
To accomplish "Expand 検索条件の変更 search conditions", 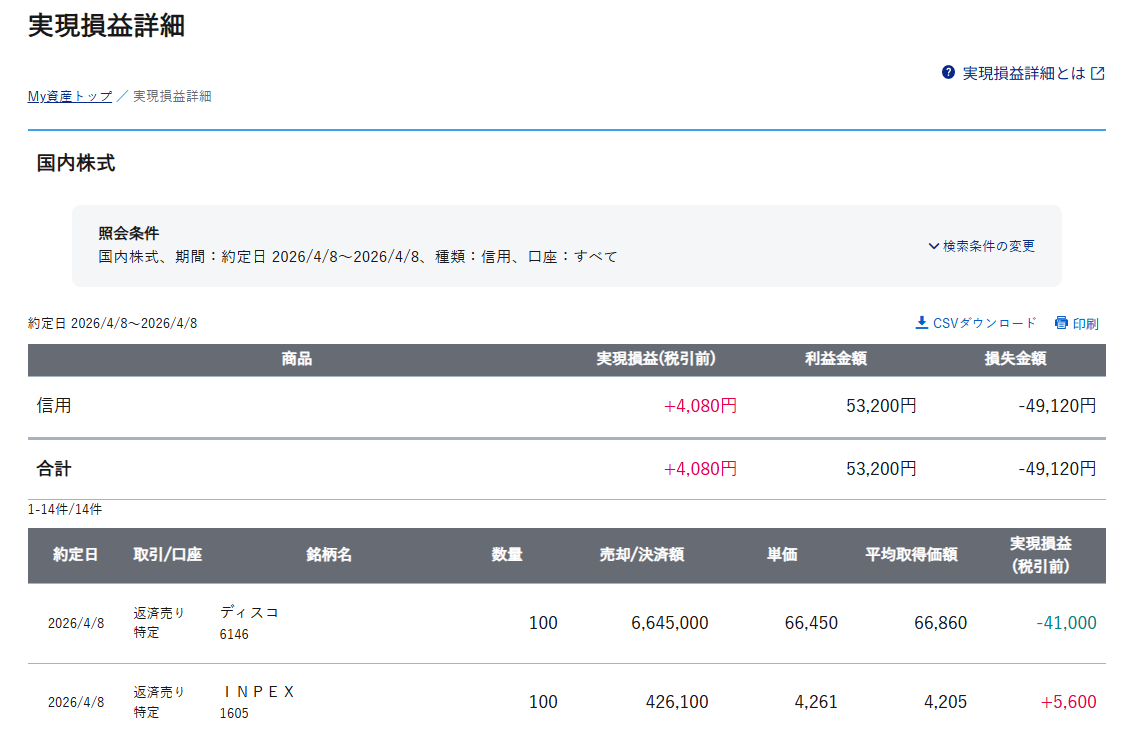I will [x=988, y=246].
